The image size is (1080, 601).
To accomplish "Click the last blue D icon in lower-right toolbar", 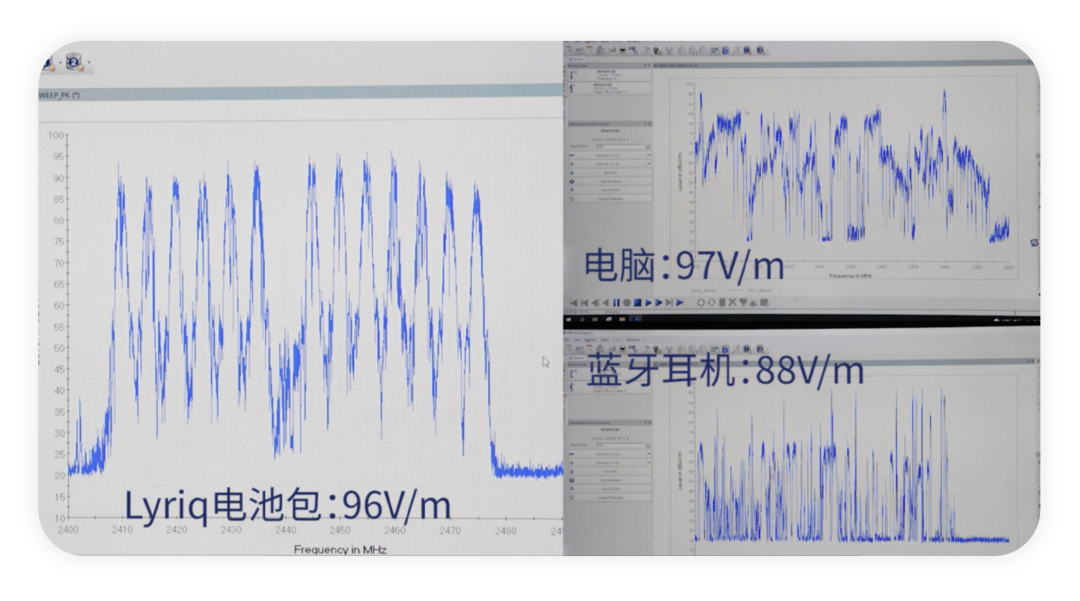I will (760, 349).
